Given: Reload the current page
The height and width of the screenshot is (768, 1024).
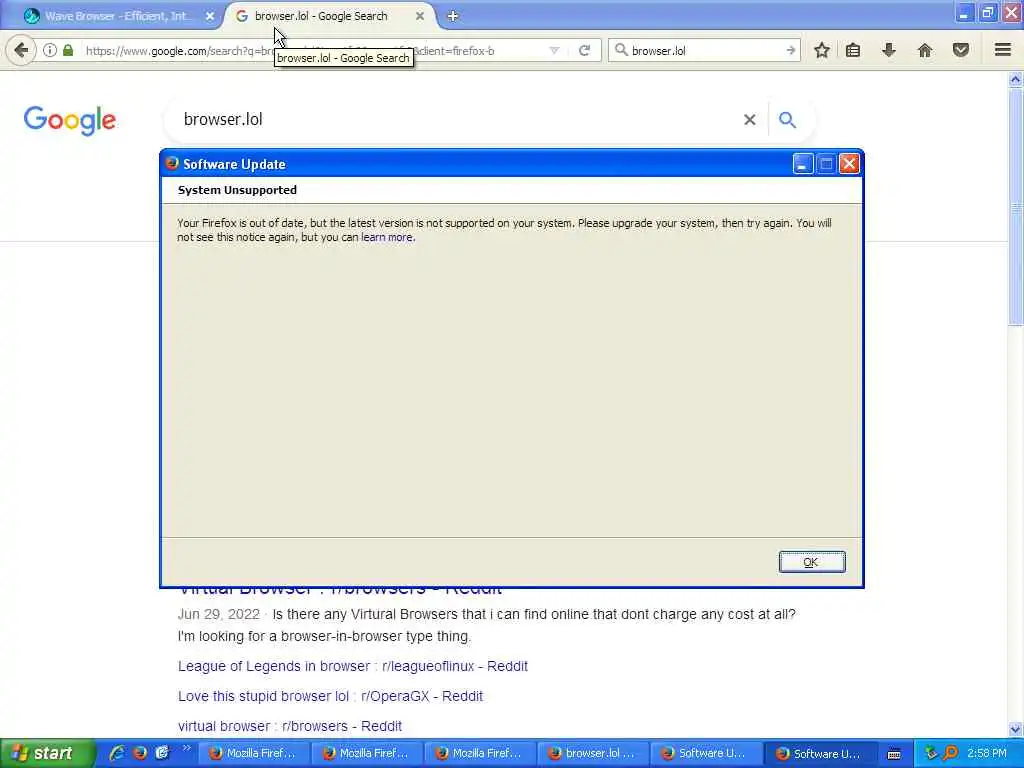Looking at the screenshot, I should click(584, 50).
